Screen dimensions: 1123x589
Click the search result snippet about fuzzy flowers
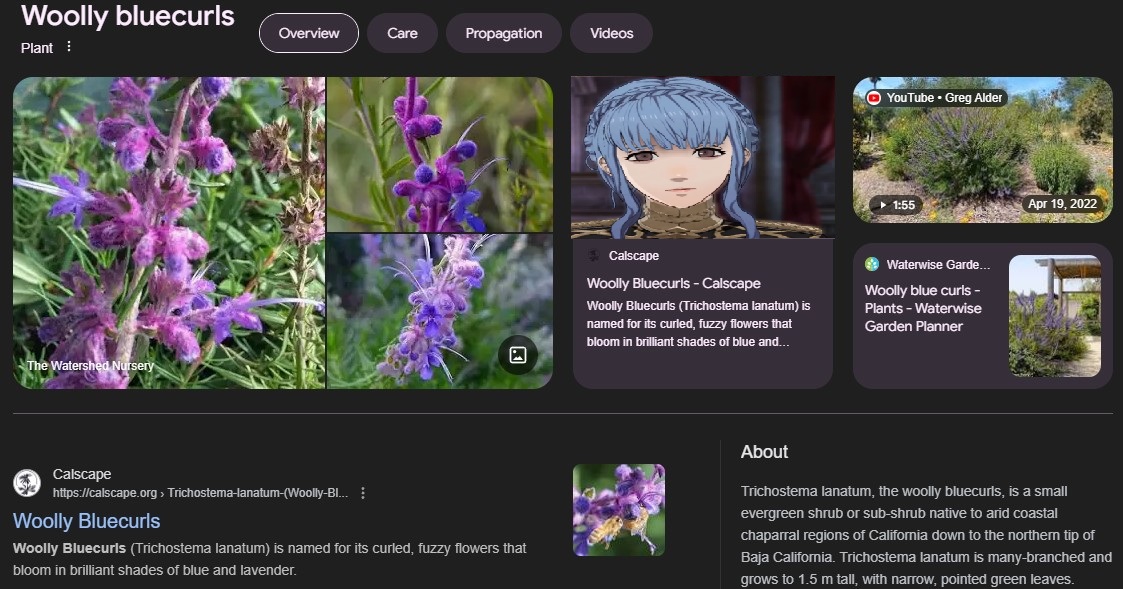pos(269,559)
